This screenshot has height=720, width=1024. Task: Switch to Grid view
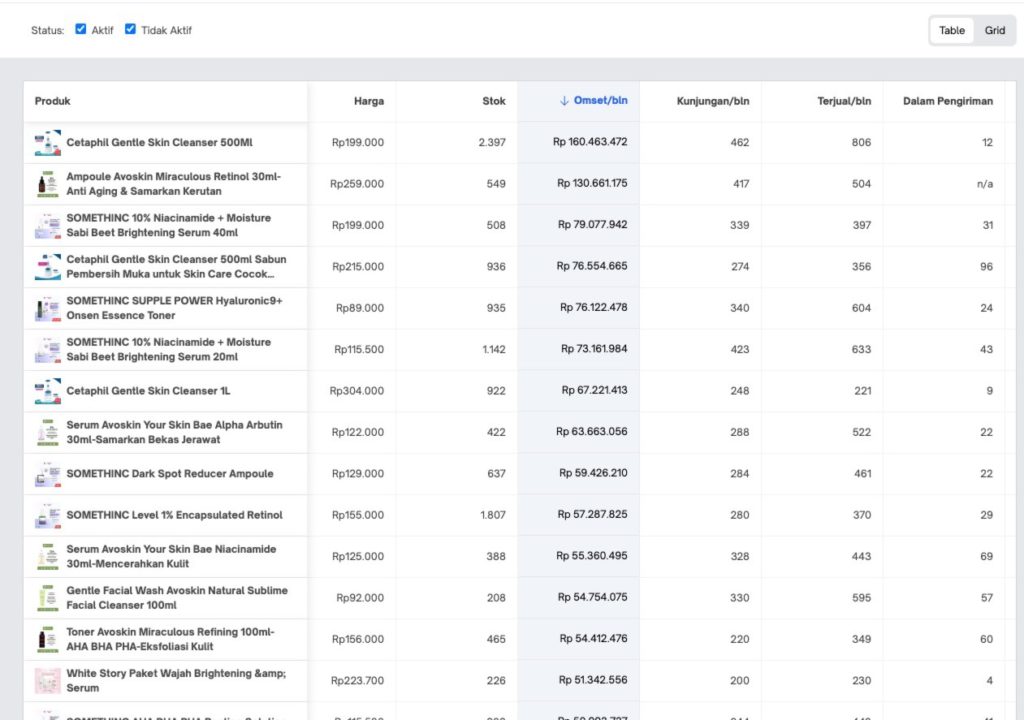pyautogui.click(x=994, y=30)
